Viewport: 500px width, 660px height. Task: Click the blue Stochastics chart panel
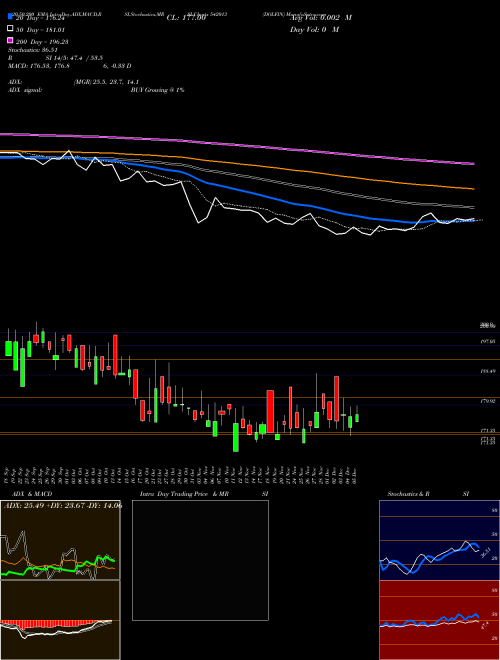(x=439, y=540)
